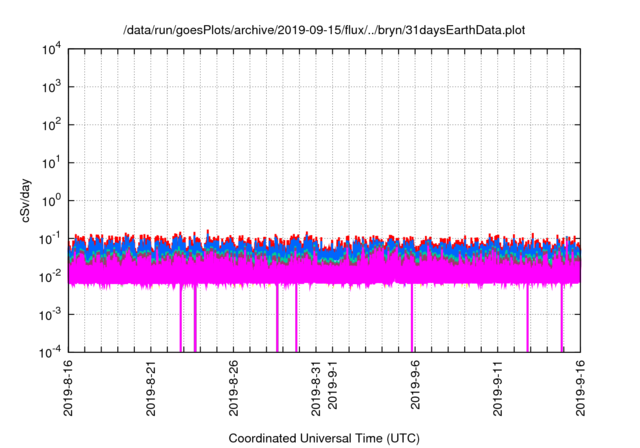The image size is (640, 448).
Task: Click the 10^-3 y-axis tick label
Action: click(50, 315)
